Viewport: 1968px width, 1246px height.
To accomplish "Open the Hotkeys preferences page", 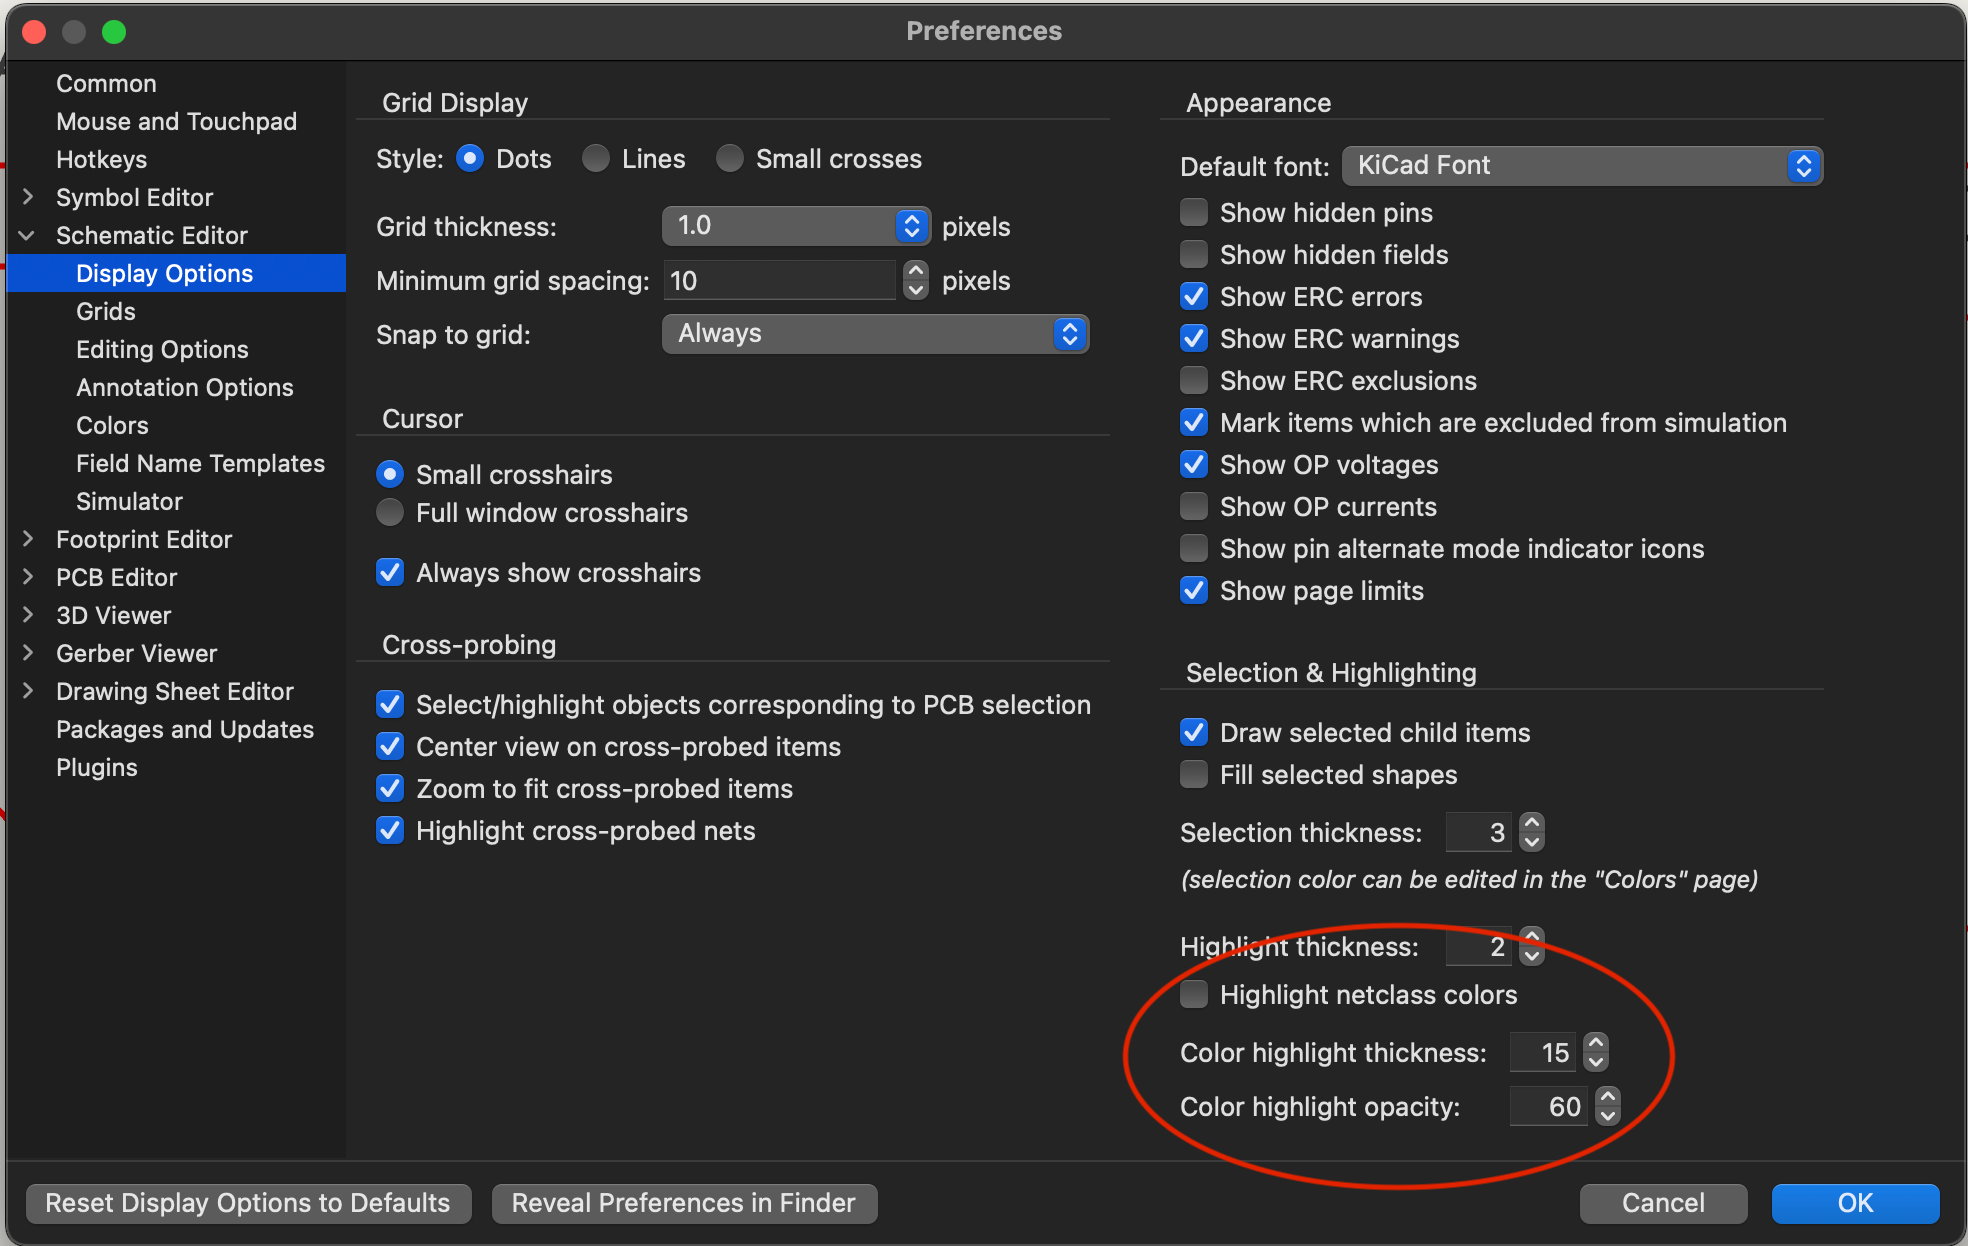I will [x=101, y=159].
